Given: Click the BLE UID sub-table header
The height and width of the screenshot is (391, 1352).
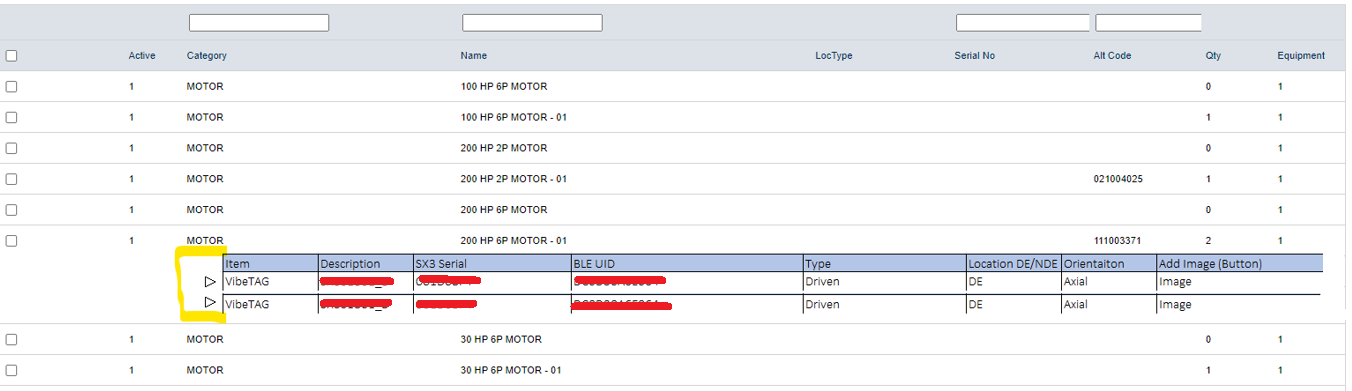Looking at the screenshot, I should [x=596, y=264].
